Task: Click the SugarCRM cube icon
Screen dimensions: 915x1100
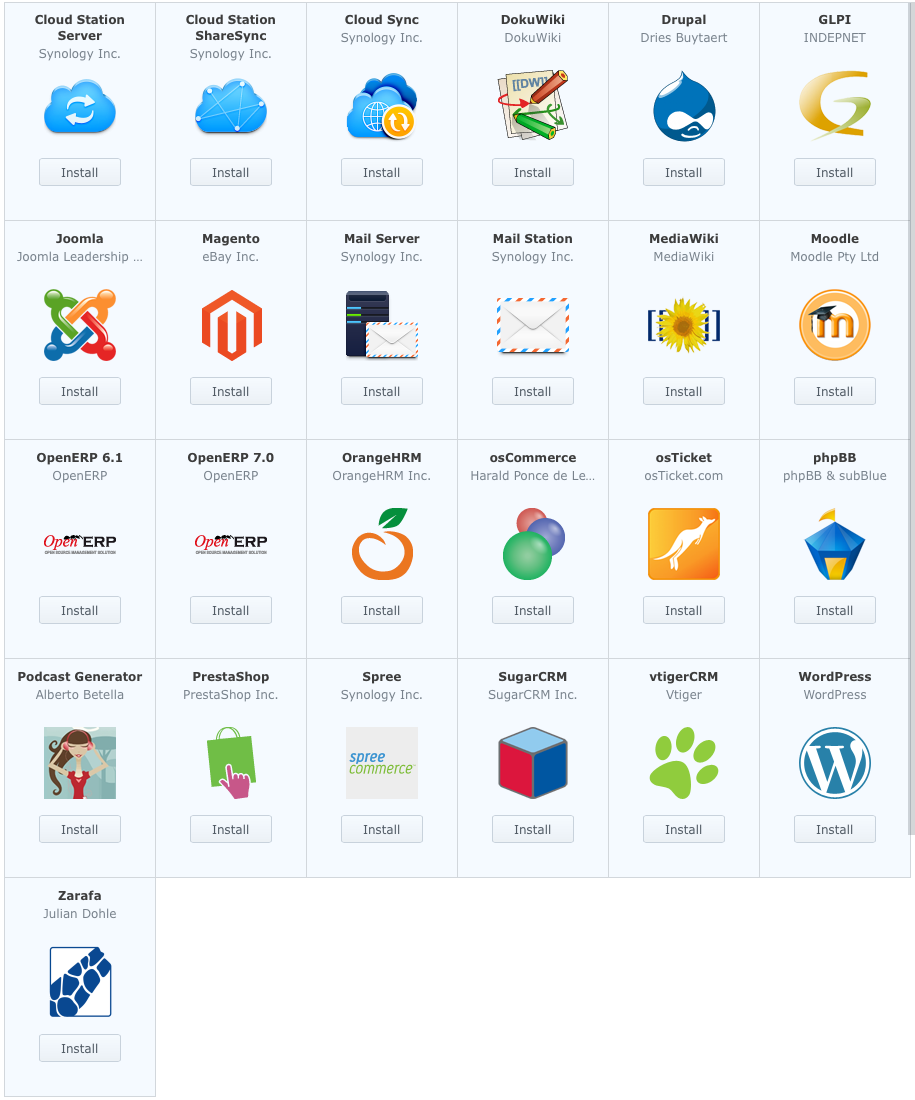Action: tap(533, 763)
